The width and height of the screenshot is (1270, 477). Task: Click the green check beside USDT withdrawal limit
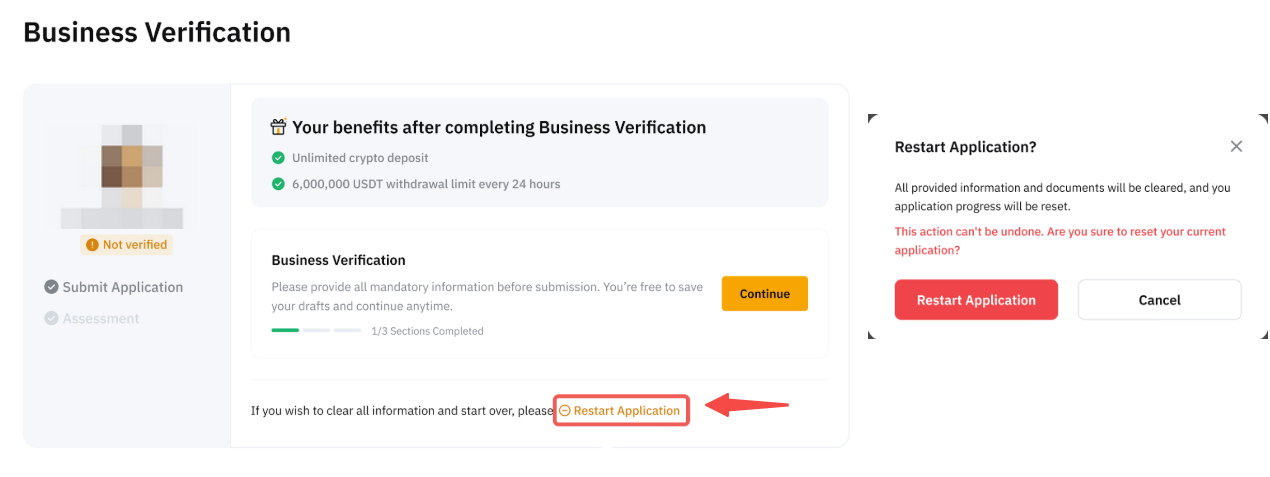tap(278, 184)
